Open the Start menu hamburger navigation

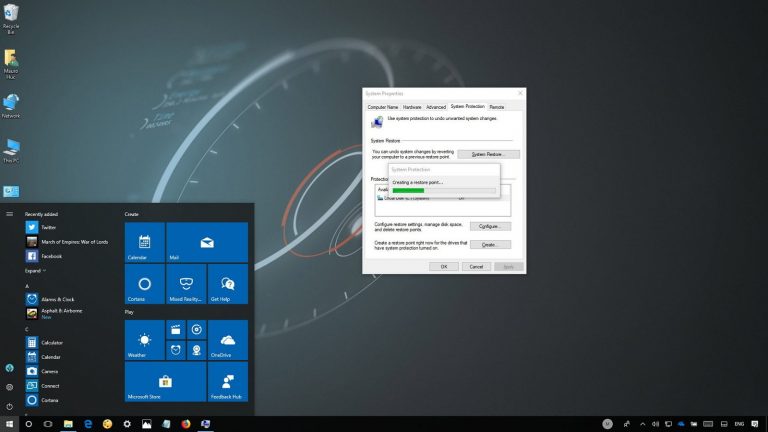[x=9, y=214]
